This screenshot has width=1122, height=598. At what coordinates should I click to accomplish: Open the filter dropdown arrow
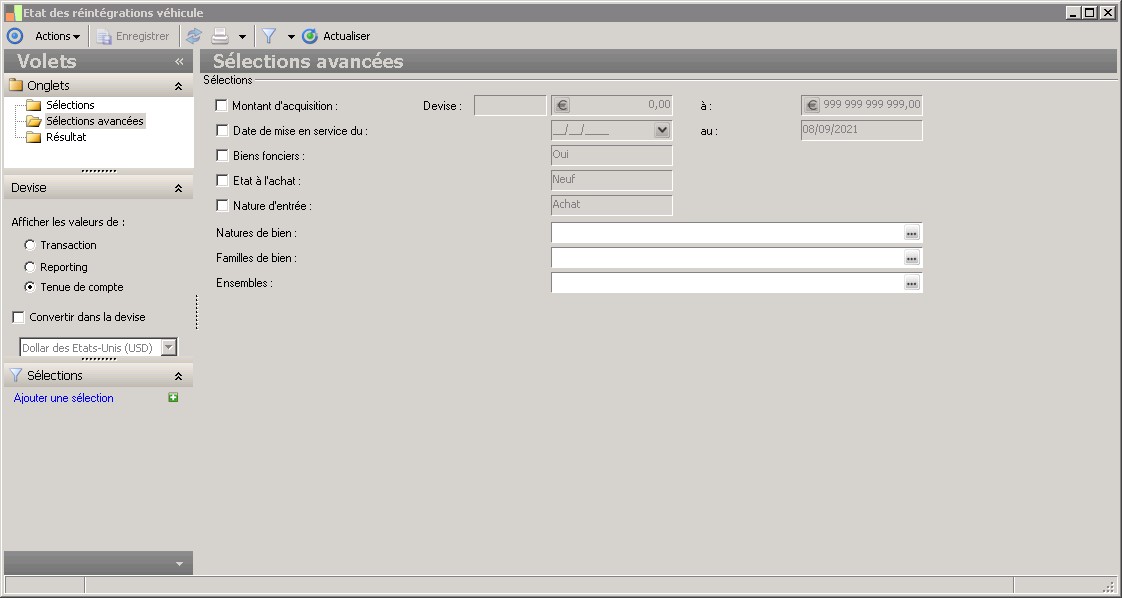[x=291, y=36]
